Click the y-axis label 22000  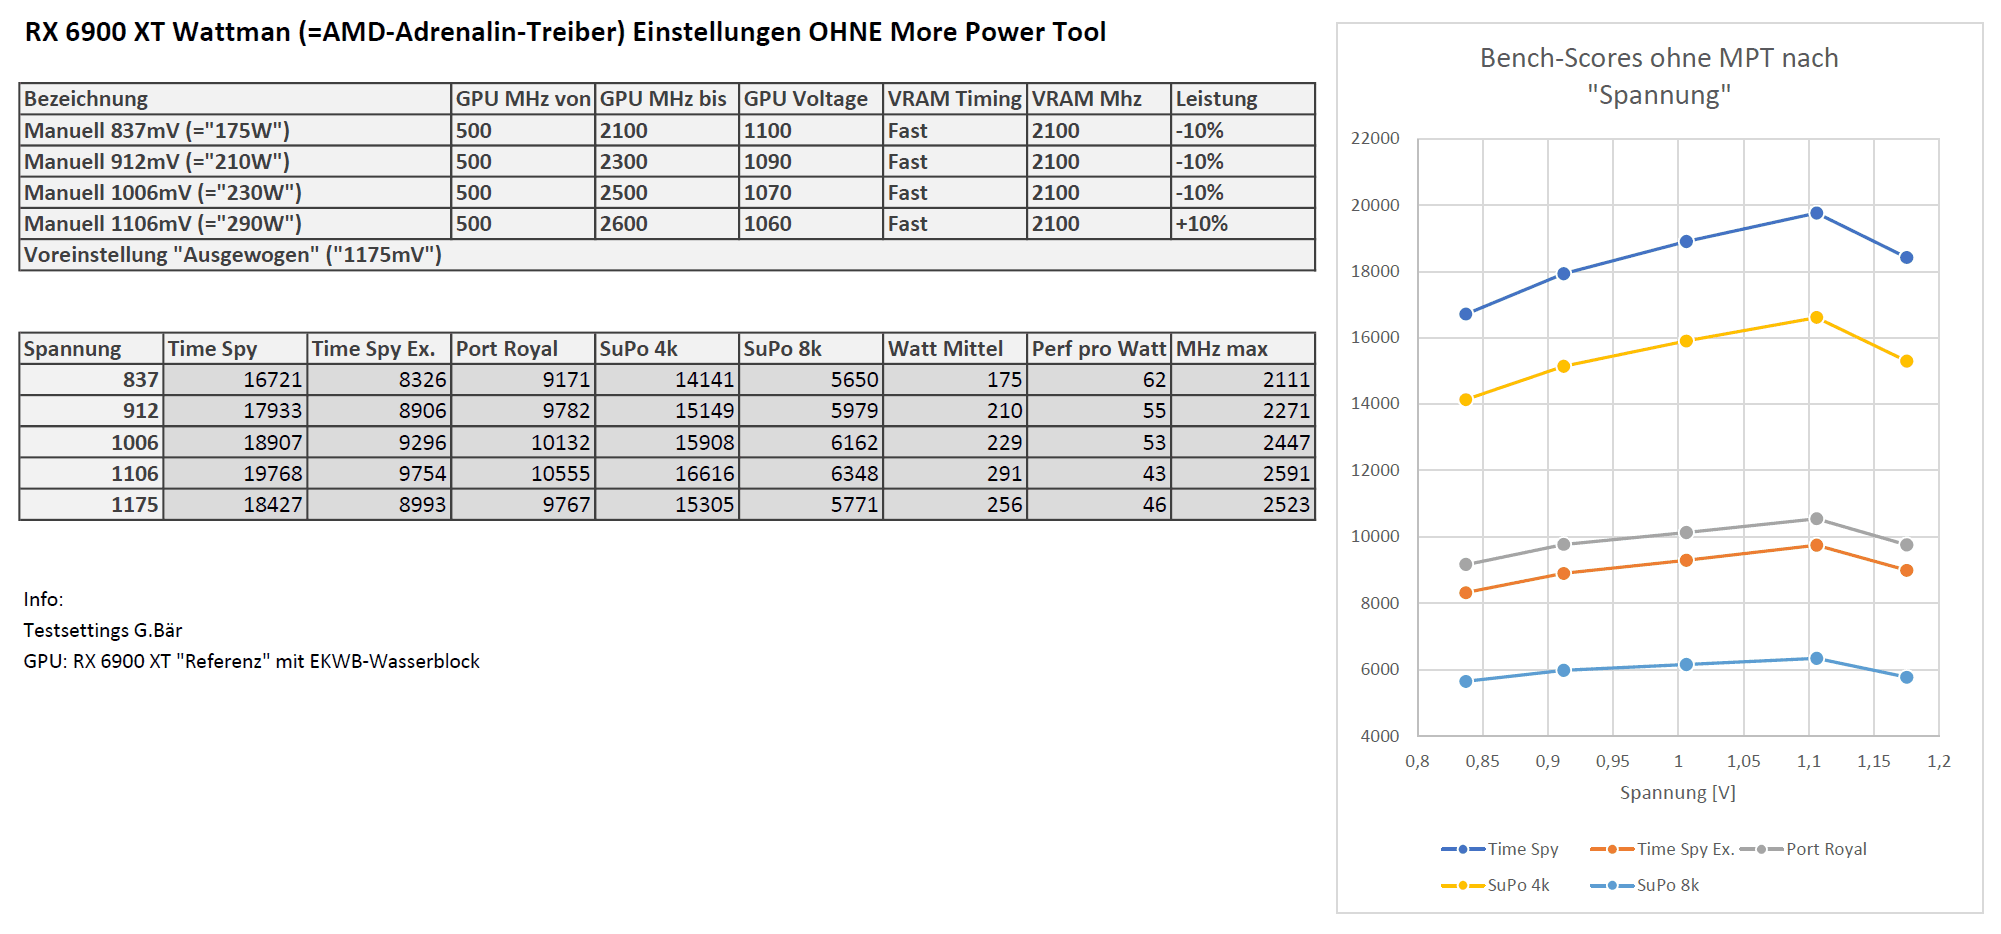click(x=1375, y=138)
